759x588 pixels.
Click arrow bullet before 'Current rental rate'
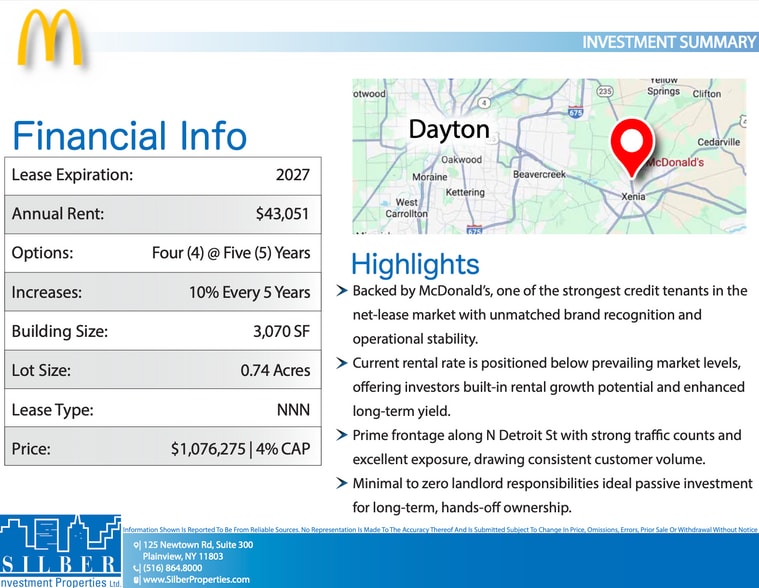[343, 362]
